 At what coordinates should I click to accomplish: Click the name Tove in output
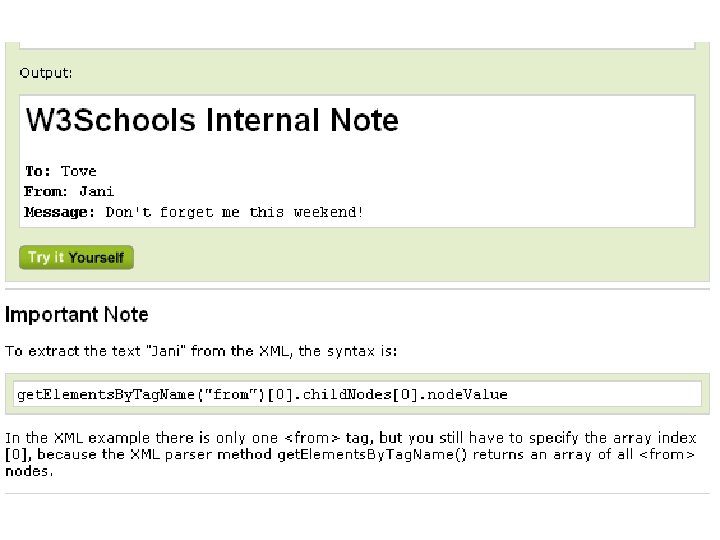pos(79,171)
